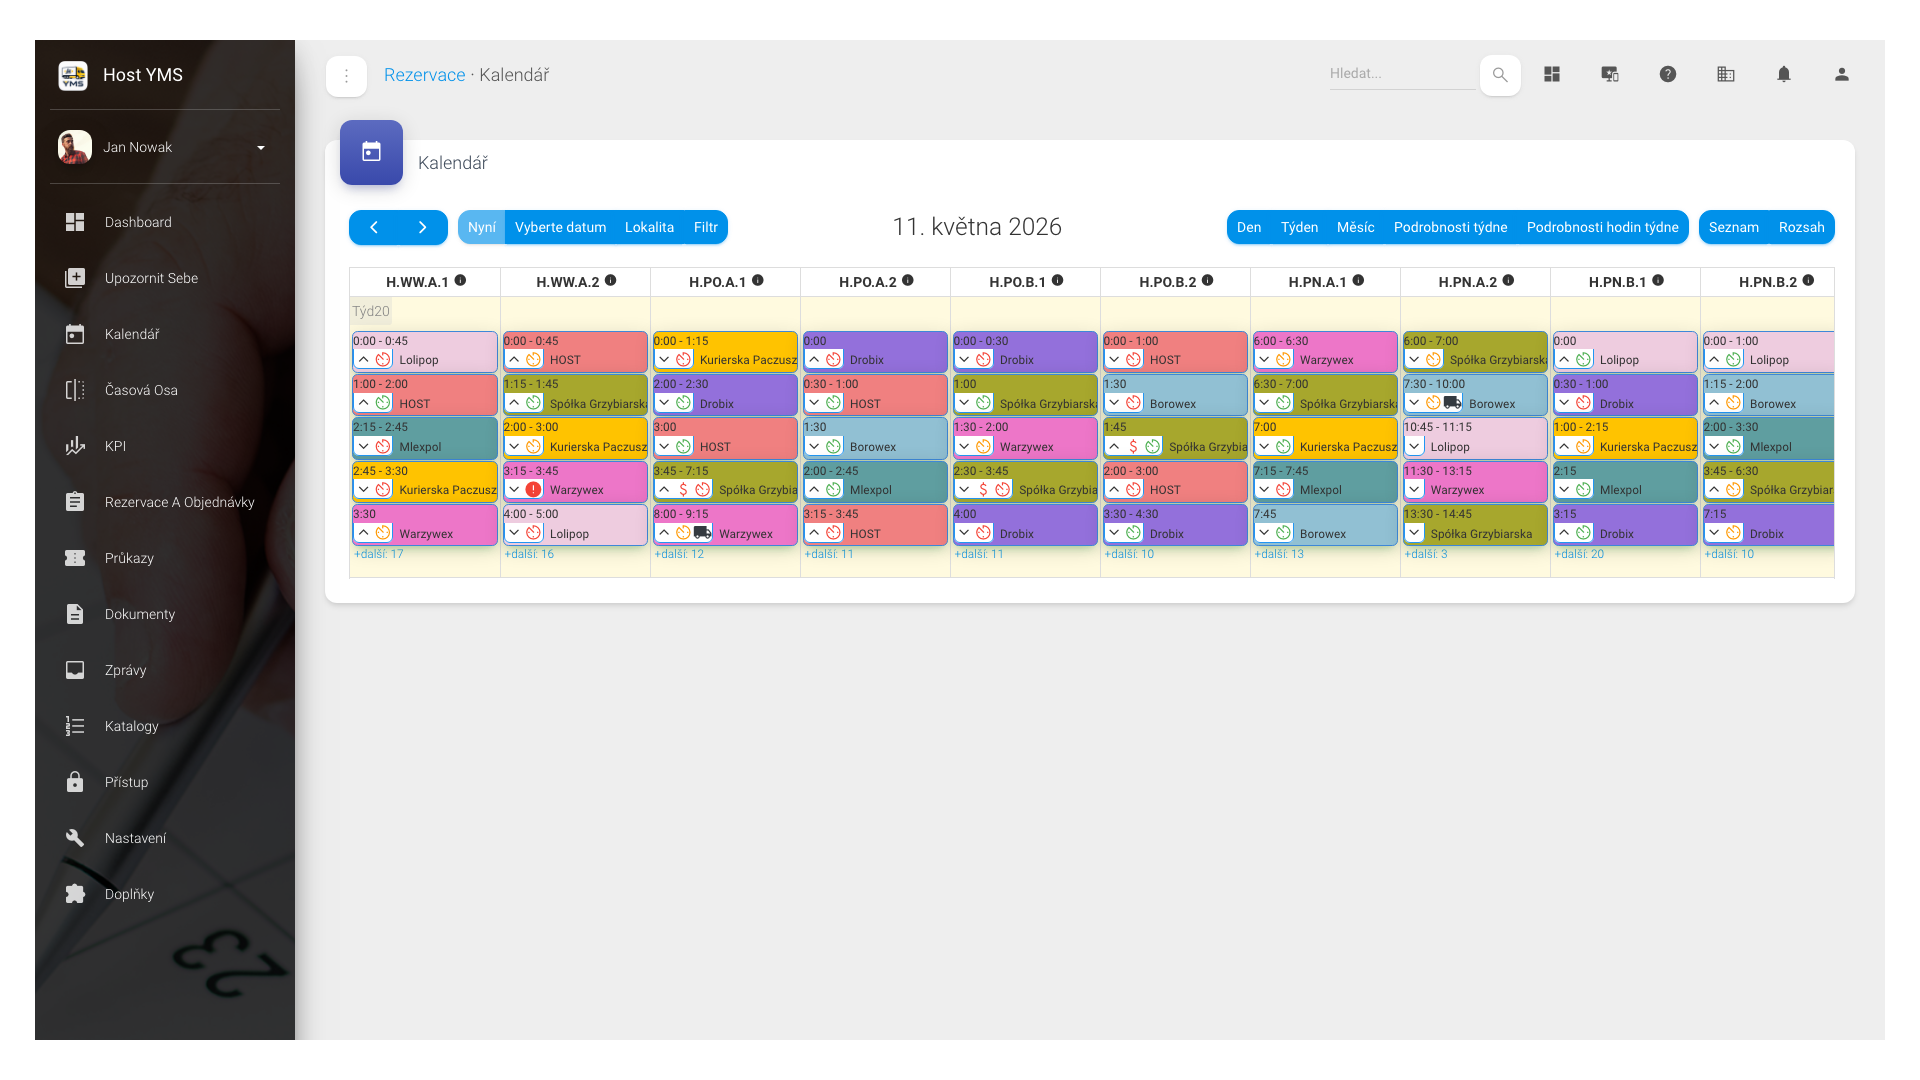Open the Doplňky puzzle icon
Viewport: 1920px width, 1080px height.
pyautogui.click(x=75, y=894)
